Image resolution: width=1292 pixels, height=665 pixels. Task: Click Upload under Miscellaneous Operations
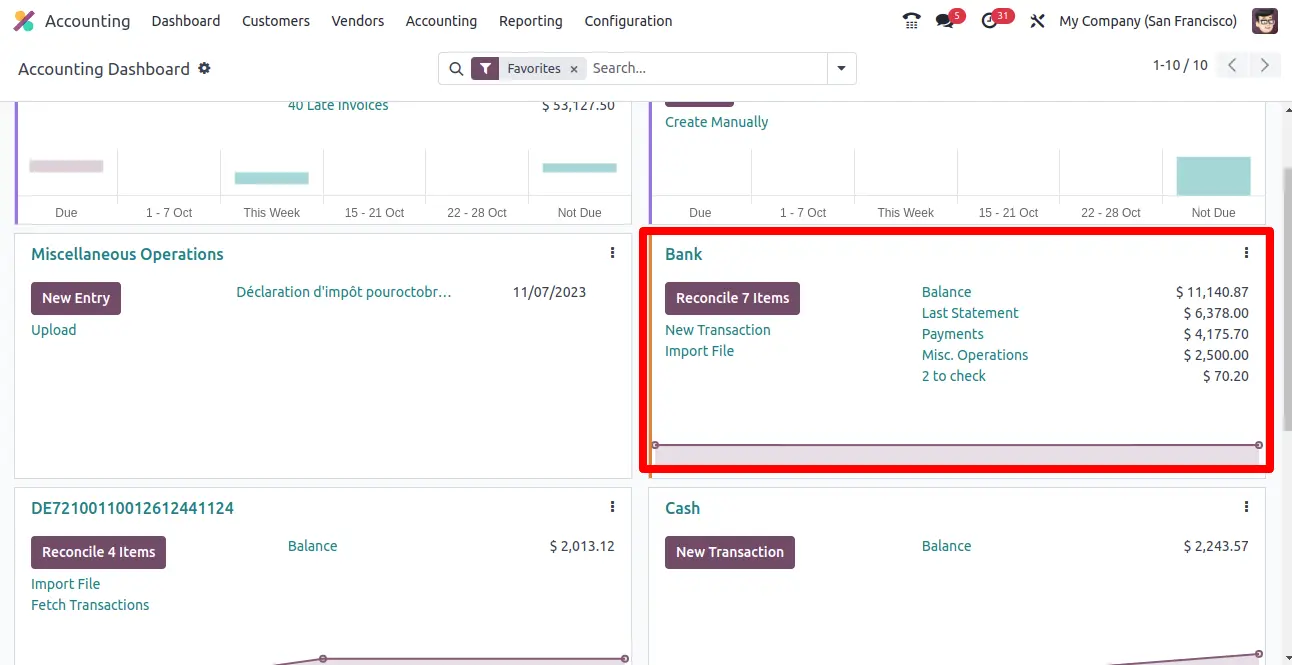54,330
